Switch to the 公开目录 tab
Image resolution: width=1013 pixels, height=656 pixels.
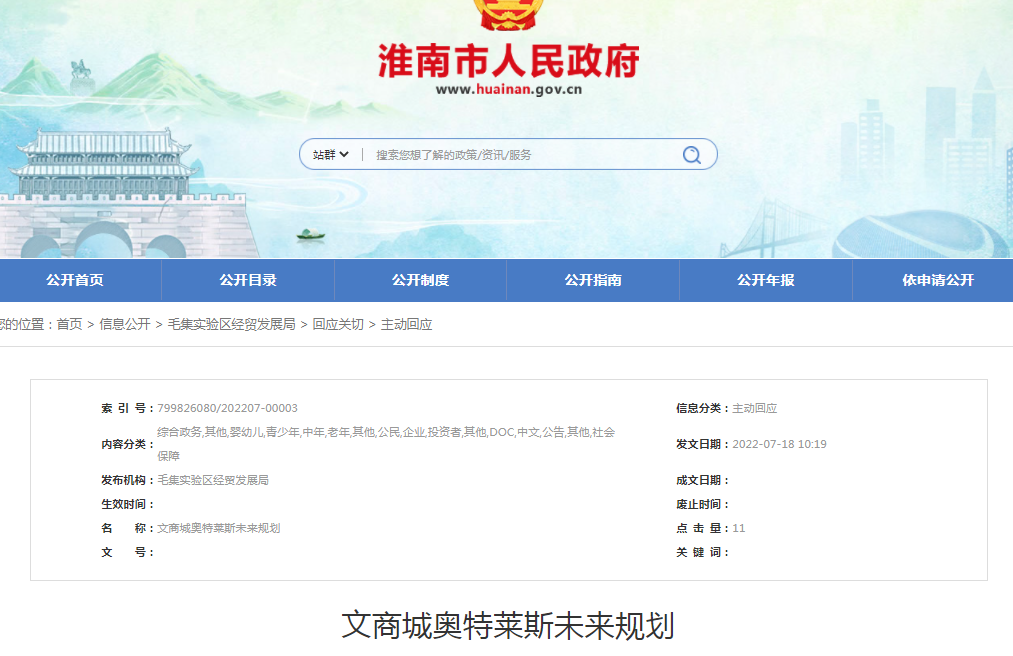point(248,280)
